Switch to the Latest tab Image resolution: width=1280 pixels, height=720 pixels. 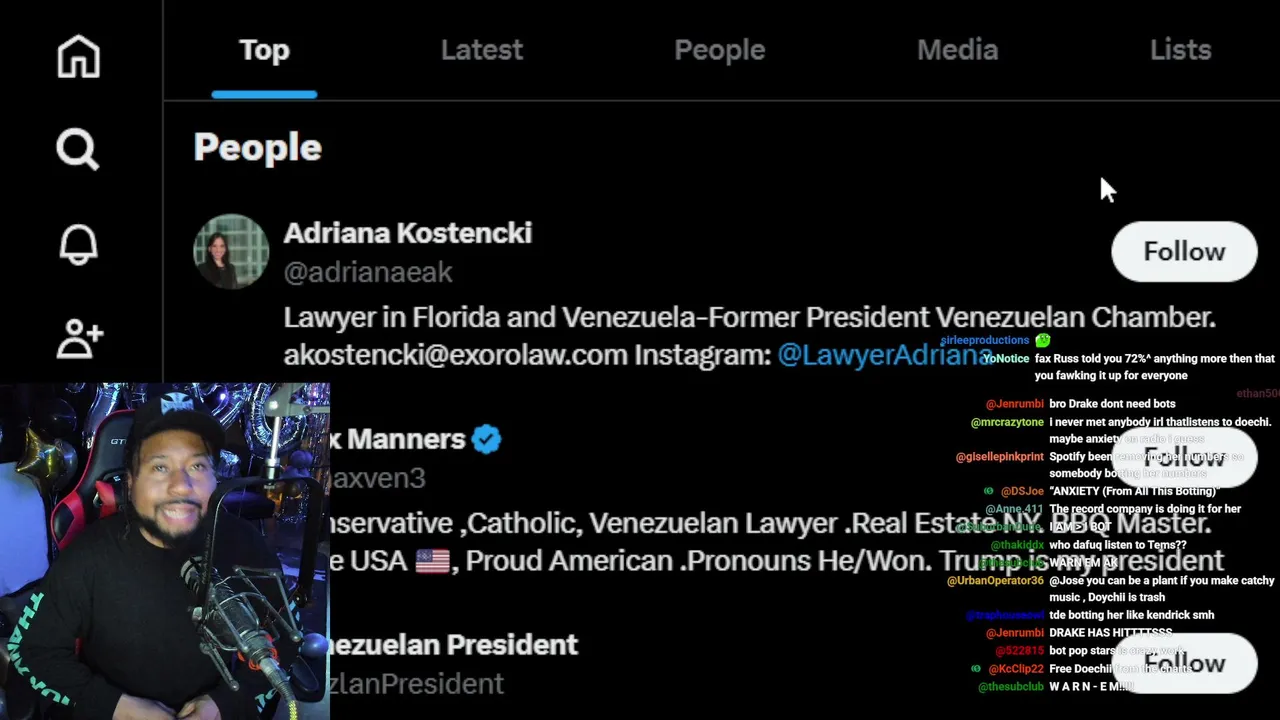point(482,50)
